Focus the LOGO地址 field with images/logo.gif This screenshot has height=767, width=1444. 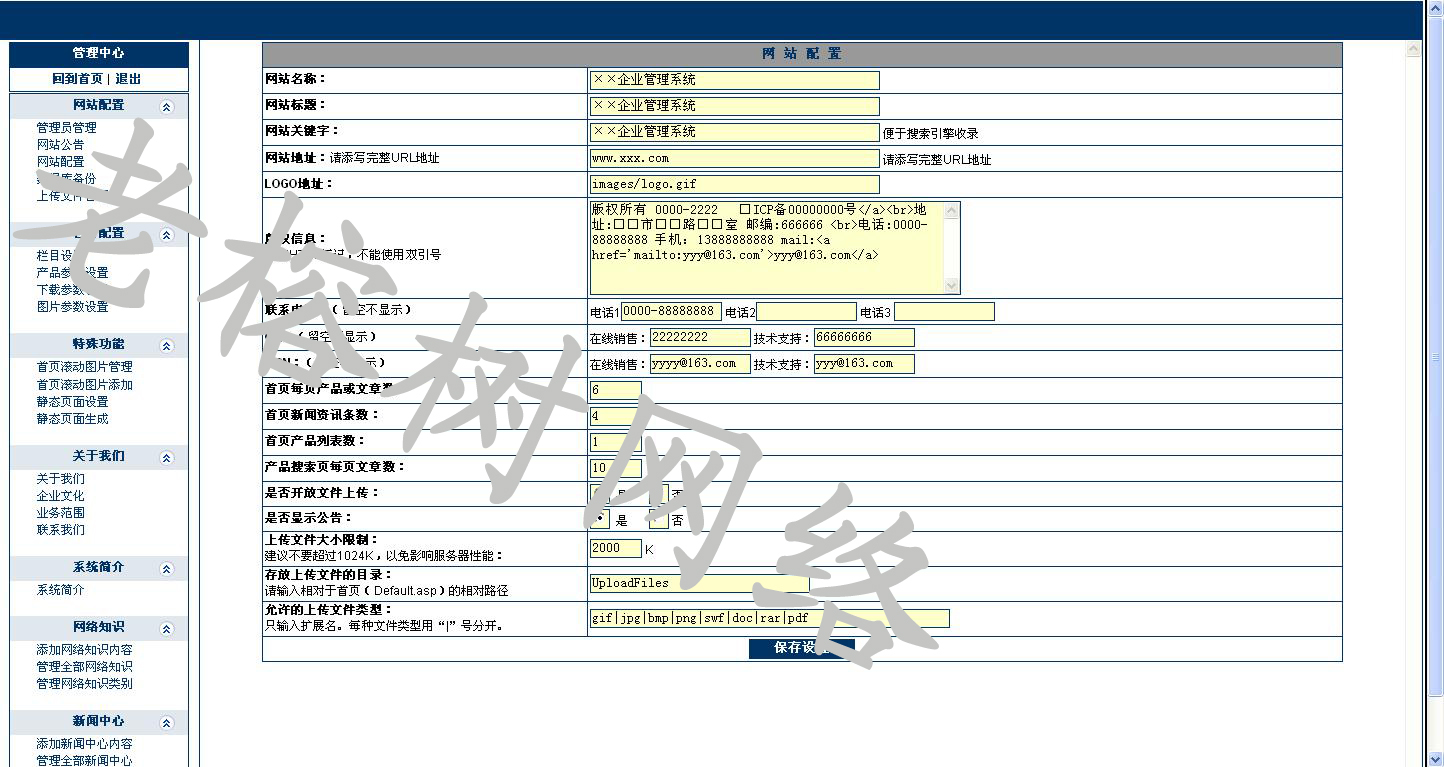point(734,184)
